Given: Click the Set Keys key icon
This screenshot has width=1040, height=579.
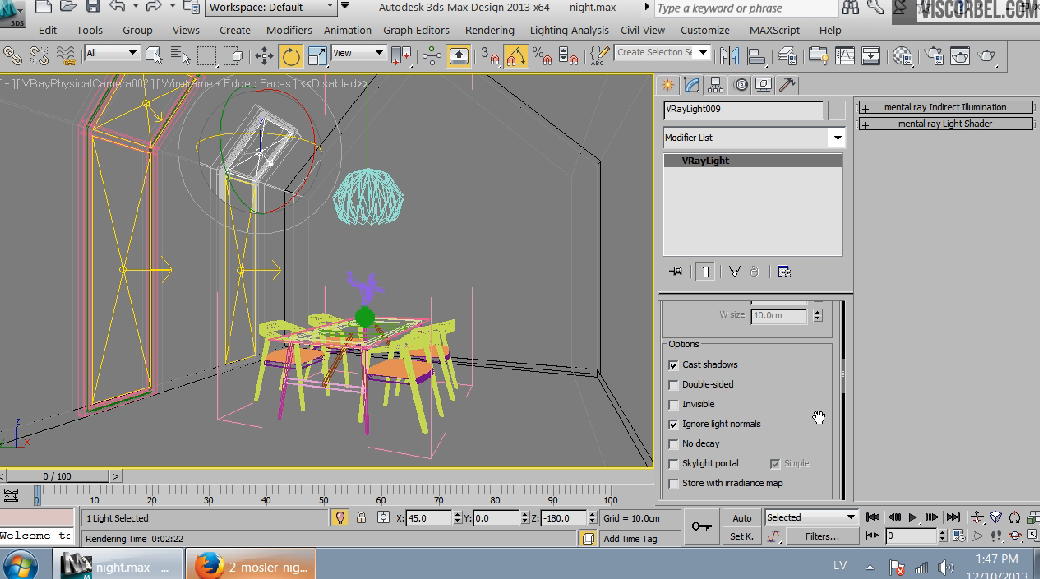Looking at the screenshot, I should [701, 527].
